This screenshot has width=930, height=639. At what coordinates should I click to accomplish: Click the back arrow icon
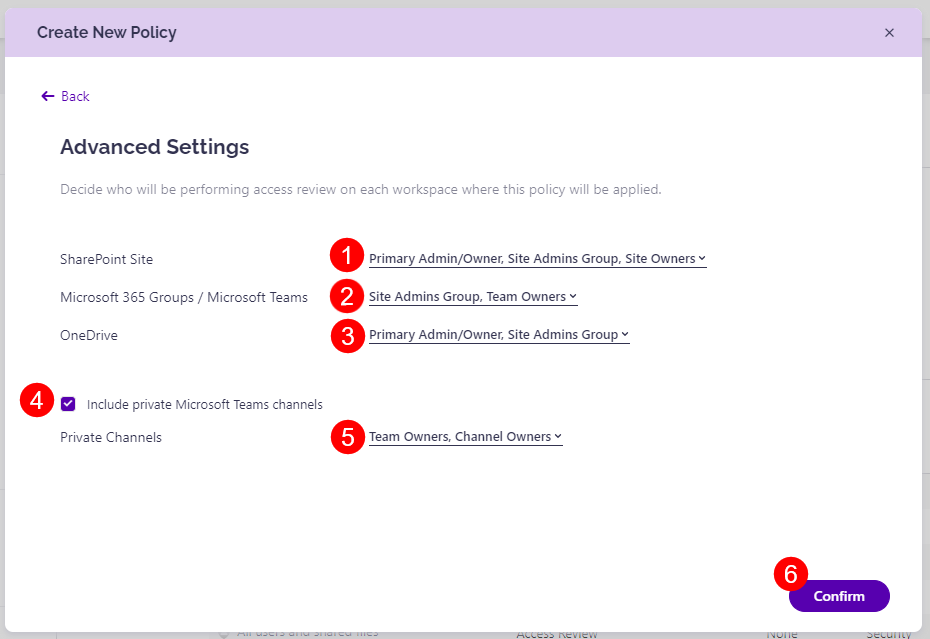[x=46, y=95]
